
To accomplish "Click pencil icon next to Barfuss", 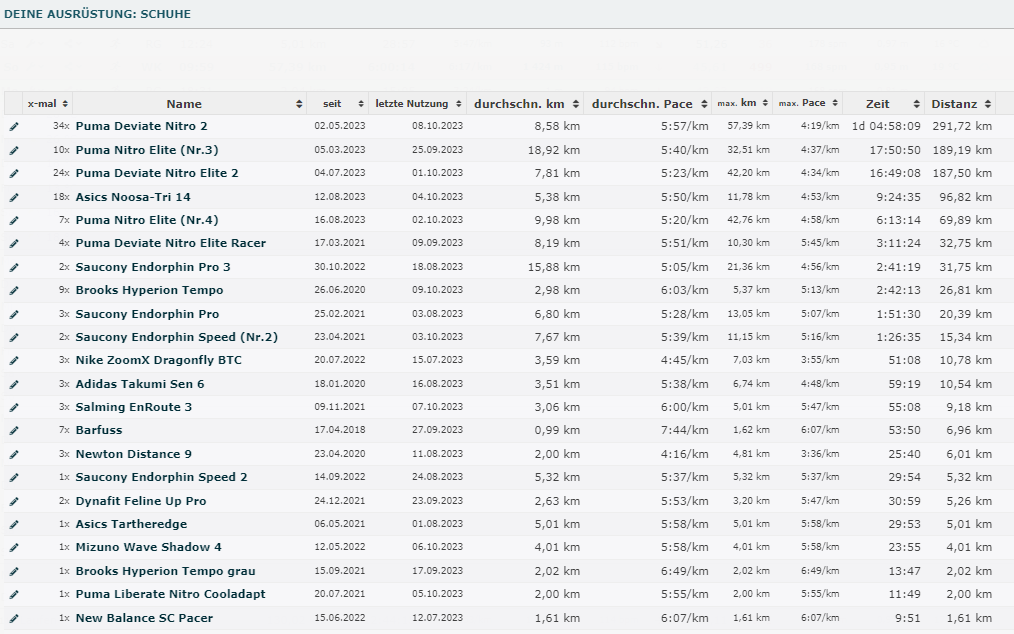I will click(14, 431).
